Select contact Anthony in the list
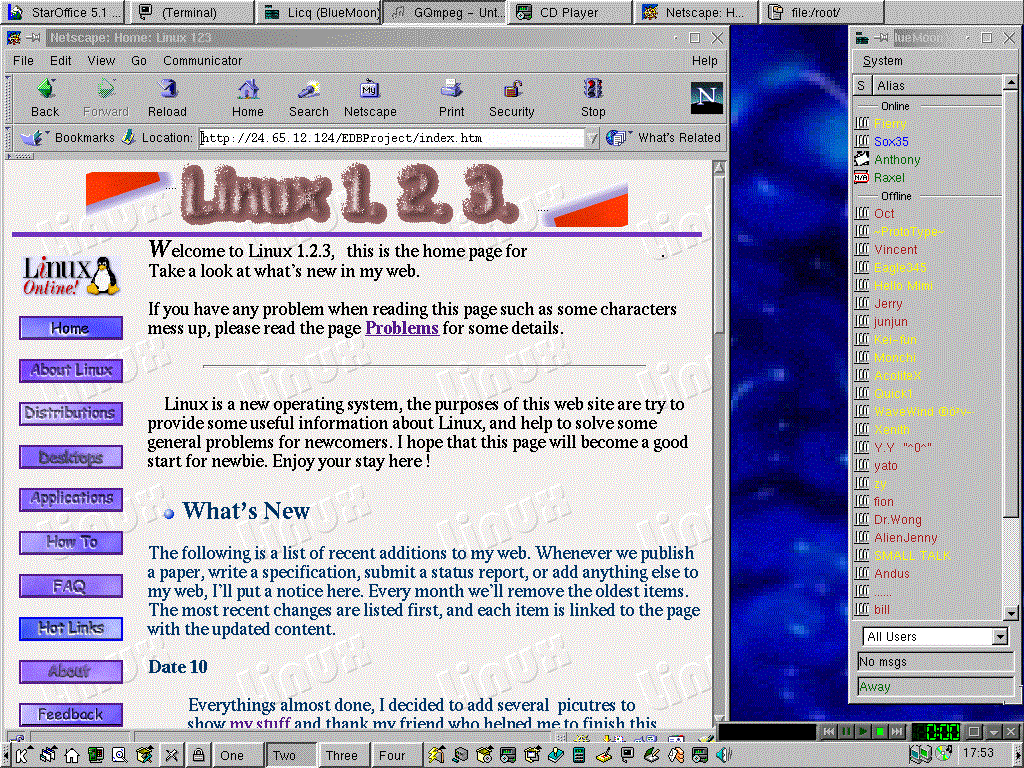 pos(896,160)
